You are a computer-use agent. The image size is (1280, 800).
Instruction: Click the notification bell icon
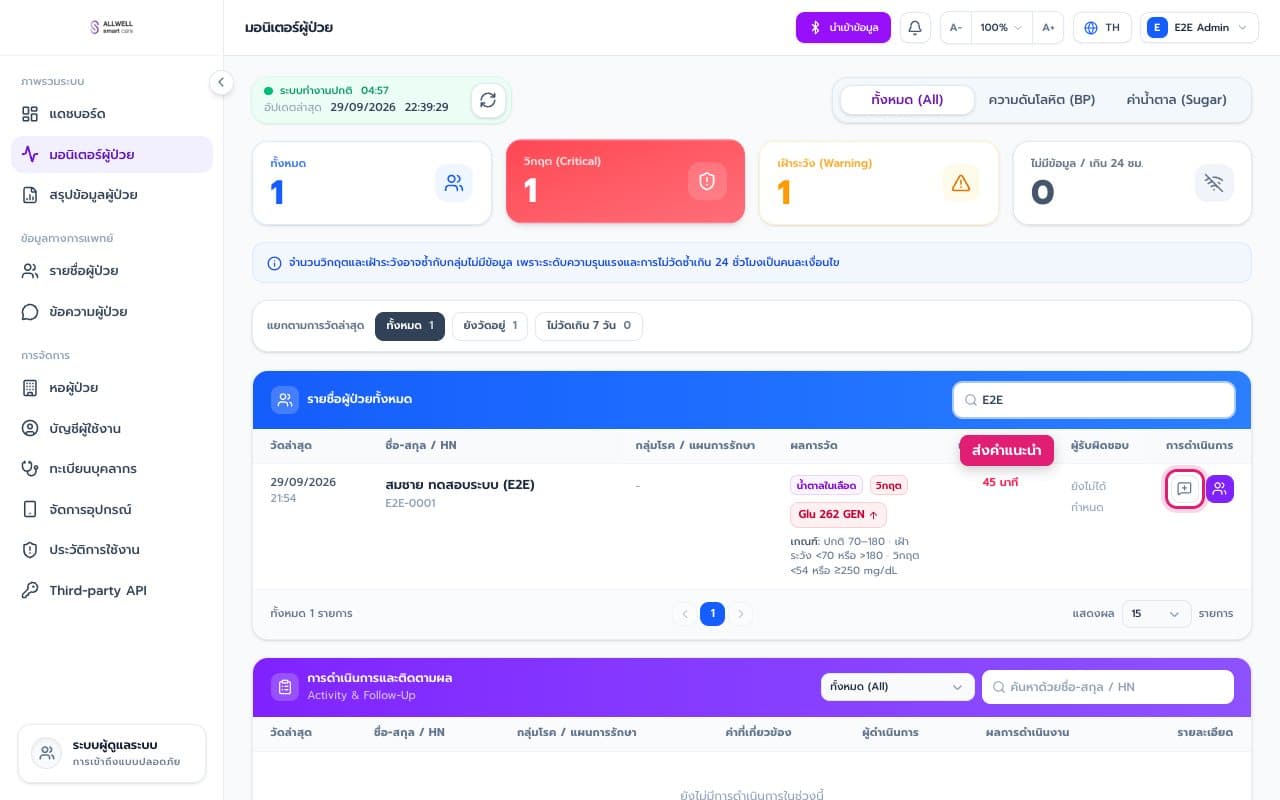click(915, 28)
